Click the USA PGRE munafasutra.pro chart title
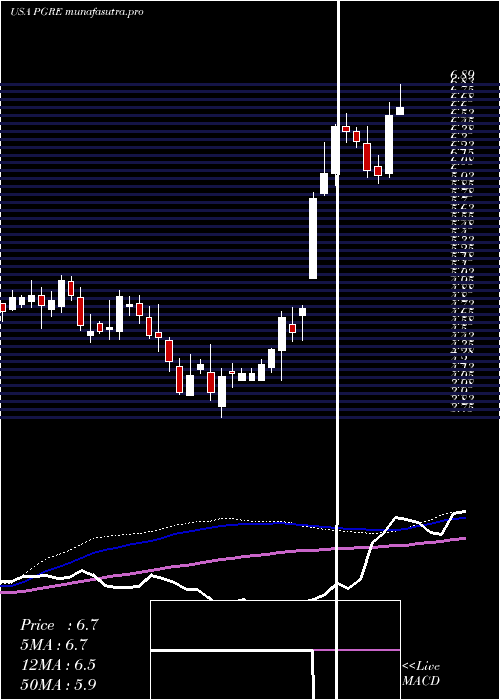 point(77,12)
